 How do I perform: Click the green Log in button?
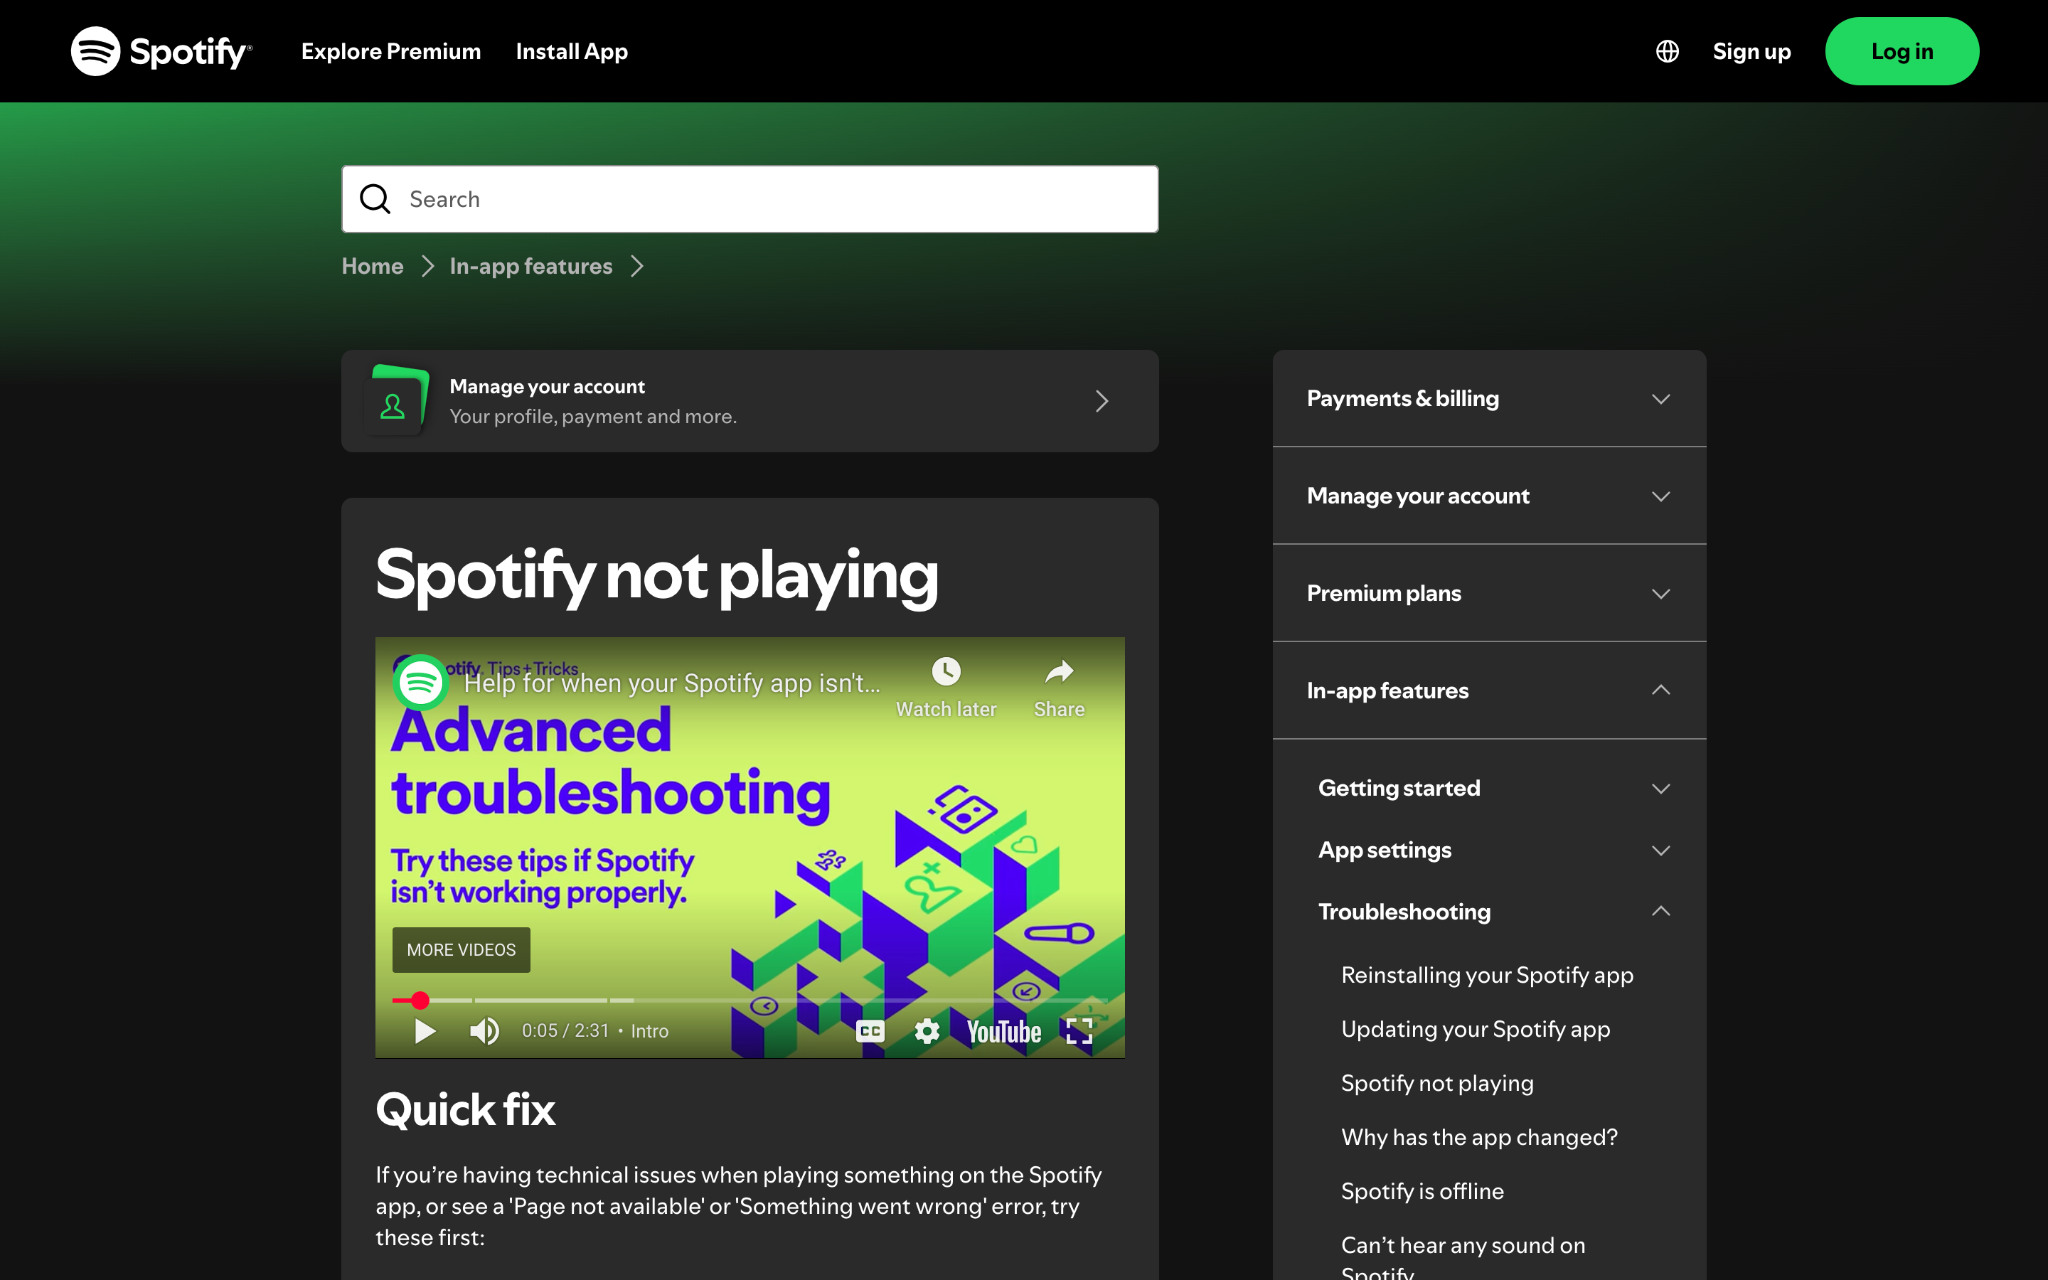point(1902,51)
